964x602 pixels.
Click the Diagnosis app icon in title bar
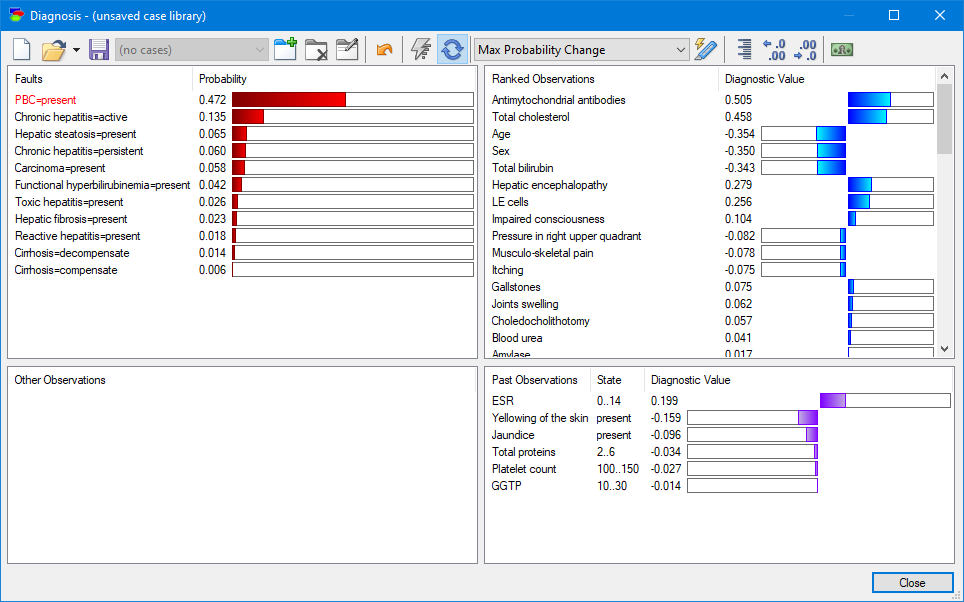click(16, 15)
